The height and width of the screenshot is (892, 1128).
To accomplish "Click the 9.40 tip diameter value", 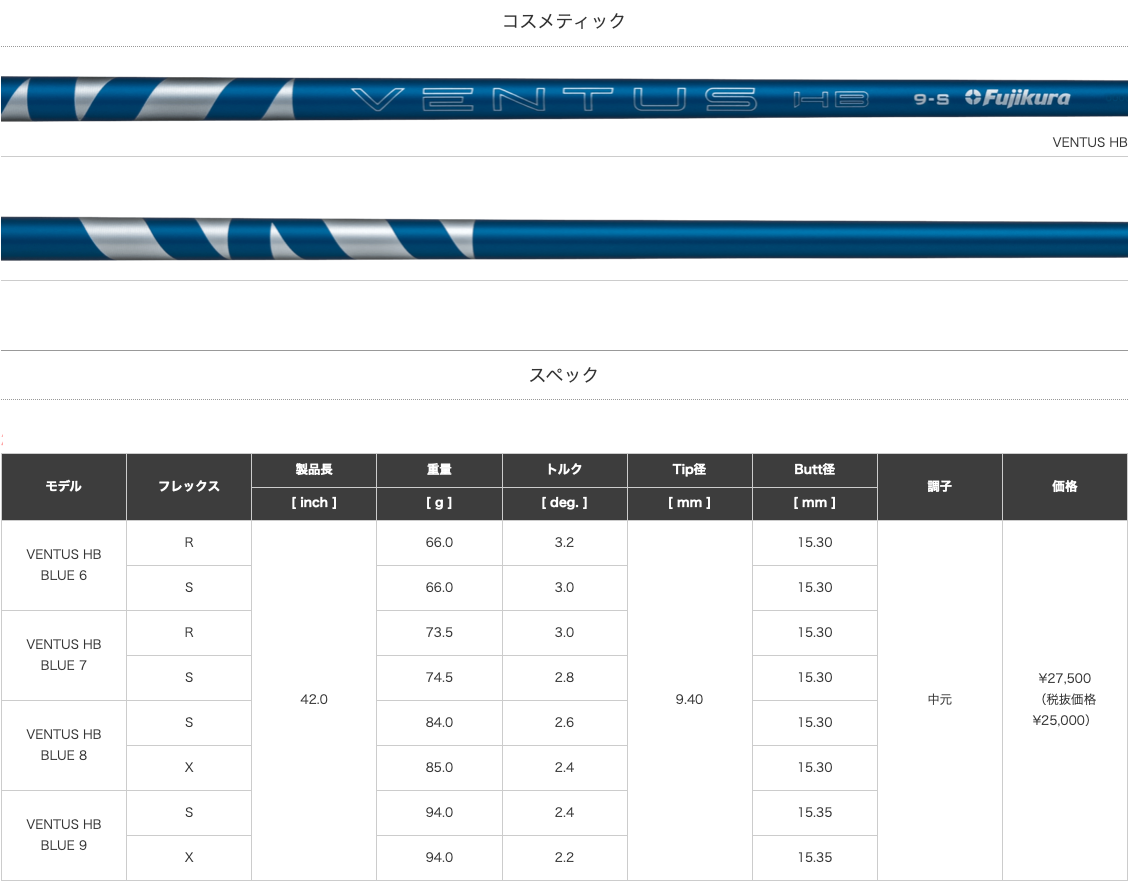I will pos(689,700).
